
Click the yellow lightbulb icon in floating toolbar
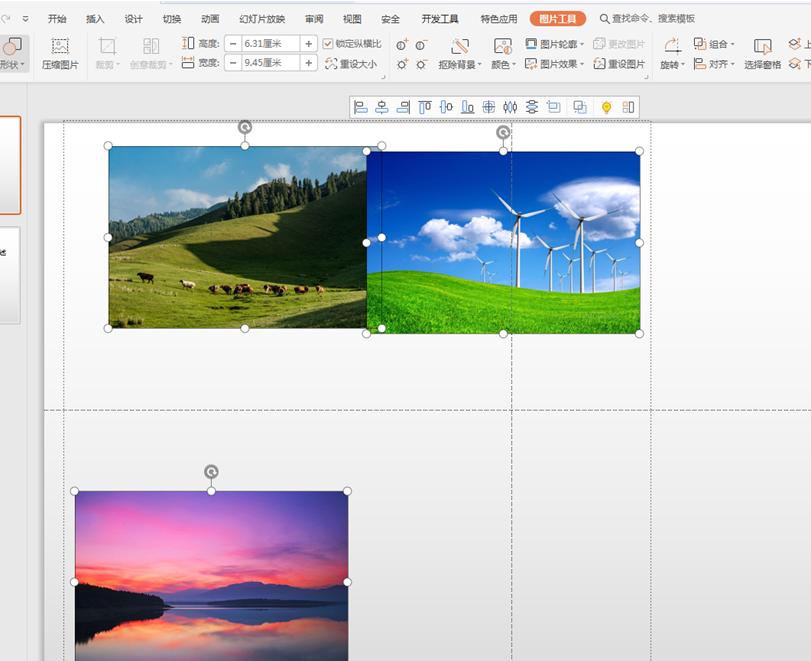coord(606,107)
